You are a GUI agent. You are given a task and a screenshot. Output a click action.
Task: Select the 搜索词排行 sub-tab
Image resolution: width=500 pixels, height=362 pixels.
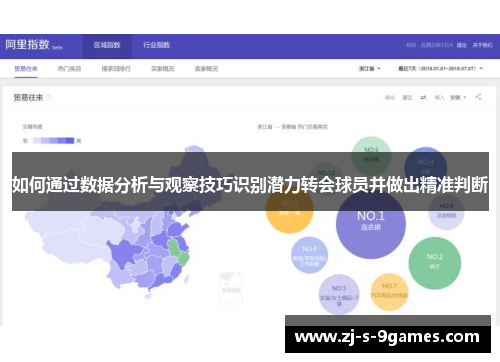point(116,69)
